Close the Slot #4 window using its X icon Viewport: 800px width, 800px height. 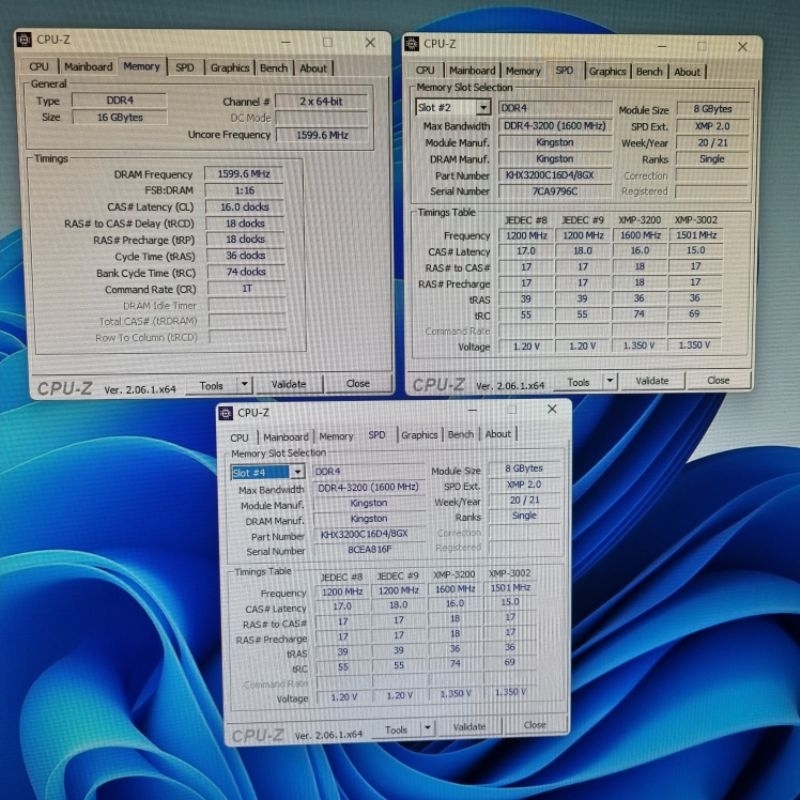pyautogui.click(x=552, y=410)
